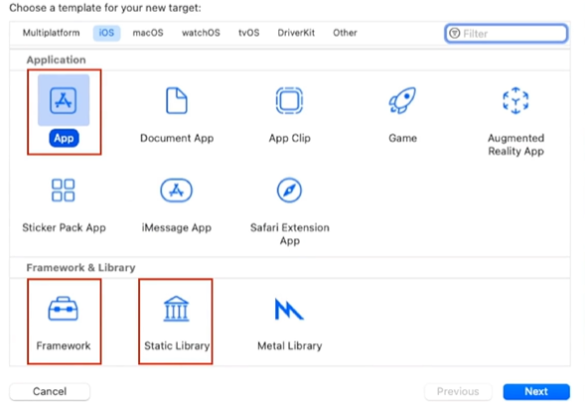Choose the Document App template icon
The image size is (585, 406).
point(176,100)
